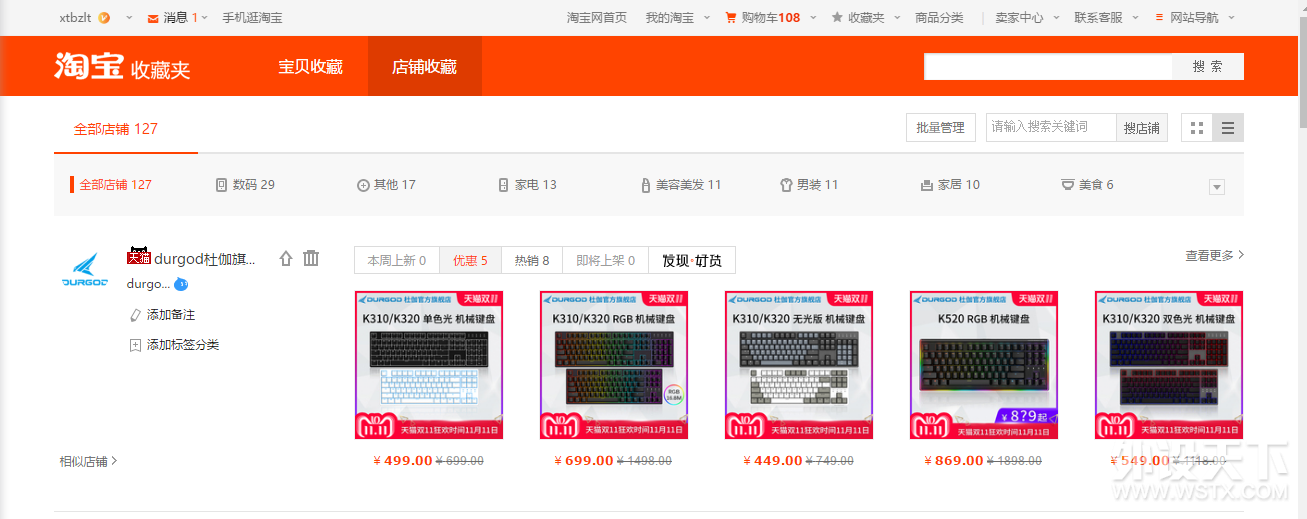This screenshot has width=1307, height=519.
Task: Pin durgod store to top arrow
Action: 286,258
